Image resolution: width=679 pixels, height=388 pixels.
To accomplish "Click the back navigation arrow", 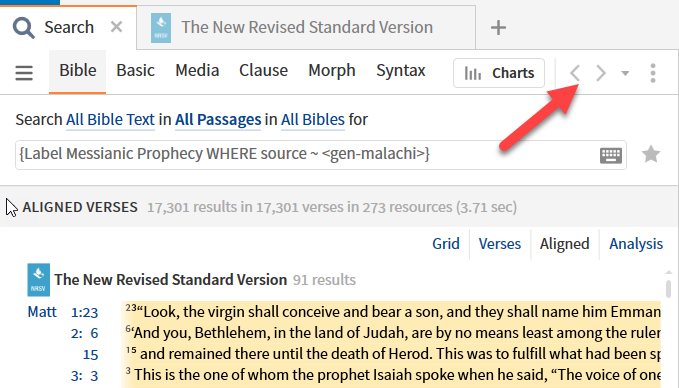I will click(575, 73).
